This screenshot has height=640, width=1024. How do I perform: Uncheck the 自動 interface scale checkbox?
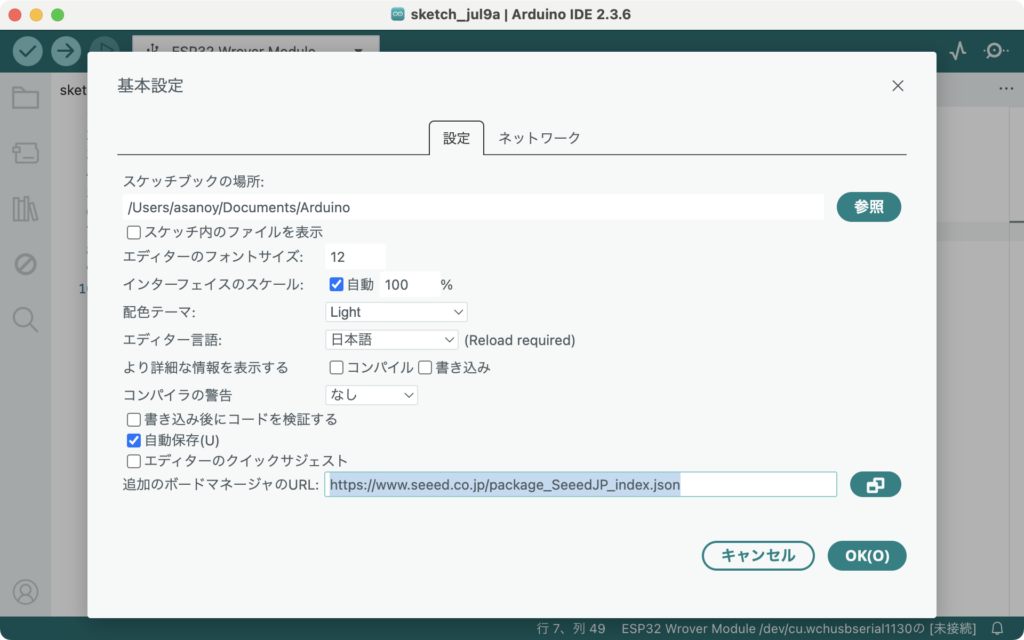[x=336, y=284]
